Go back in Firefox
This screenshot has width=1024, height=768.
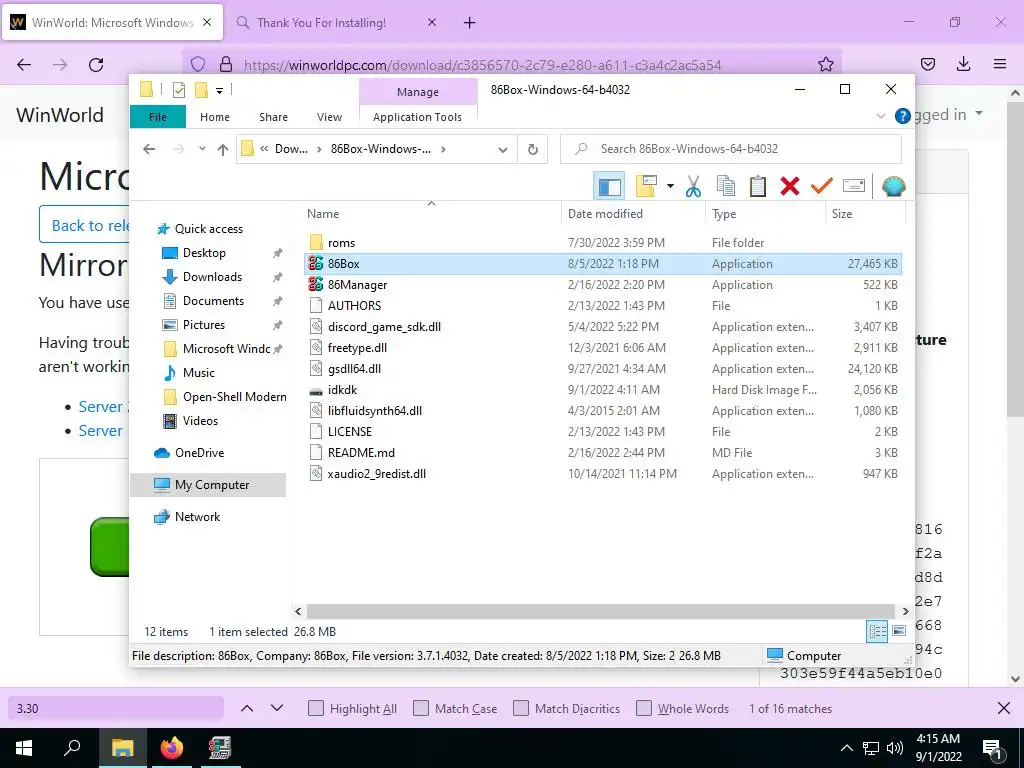(24, 64)
